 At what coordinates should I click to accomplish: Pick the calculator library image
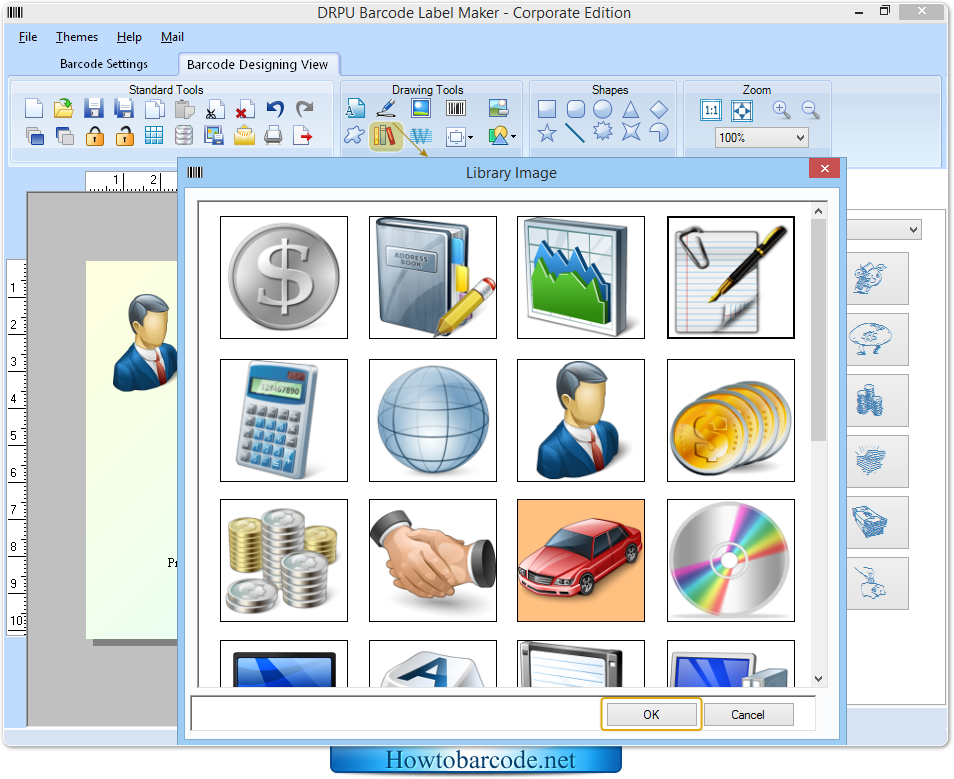pos(284,421)
